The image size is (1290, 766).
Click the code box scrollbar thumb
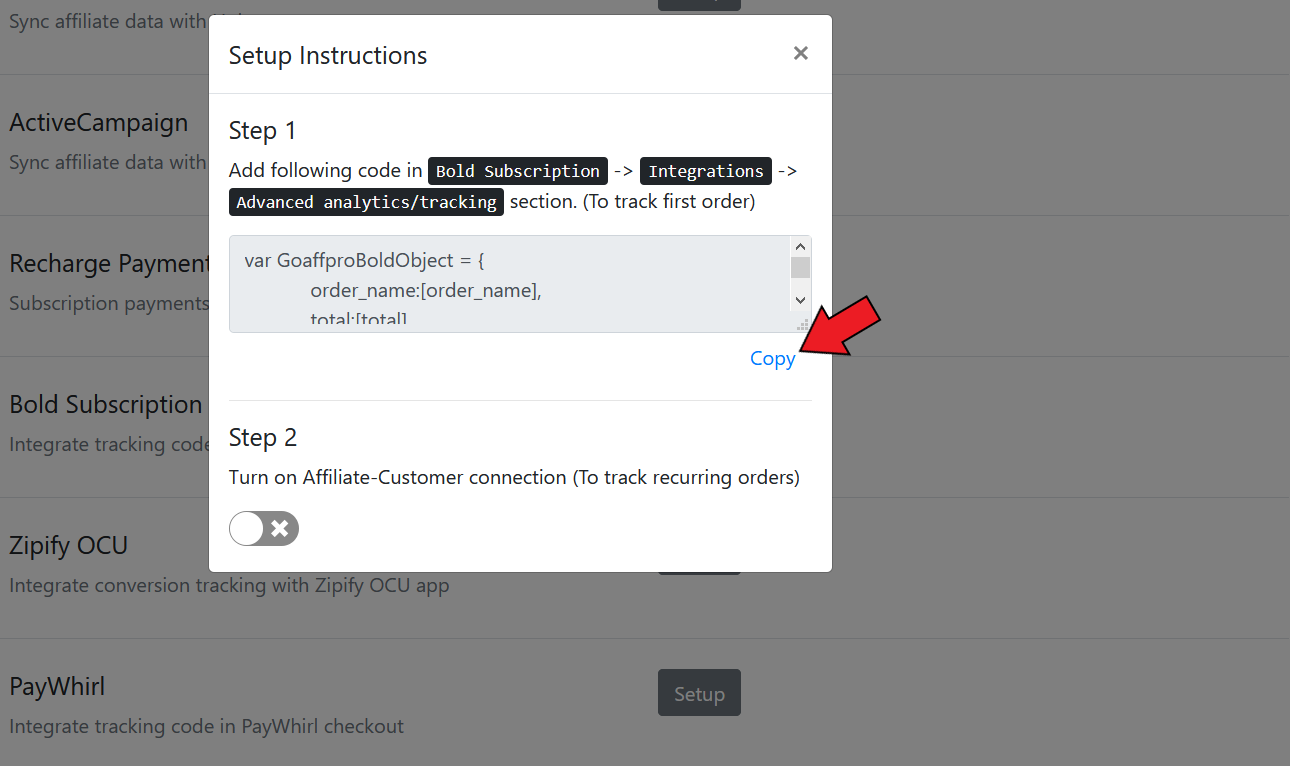point(800,267)
